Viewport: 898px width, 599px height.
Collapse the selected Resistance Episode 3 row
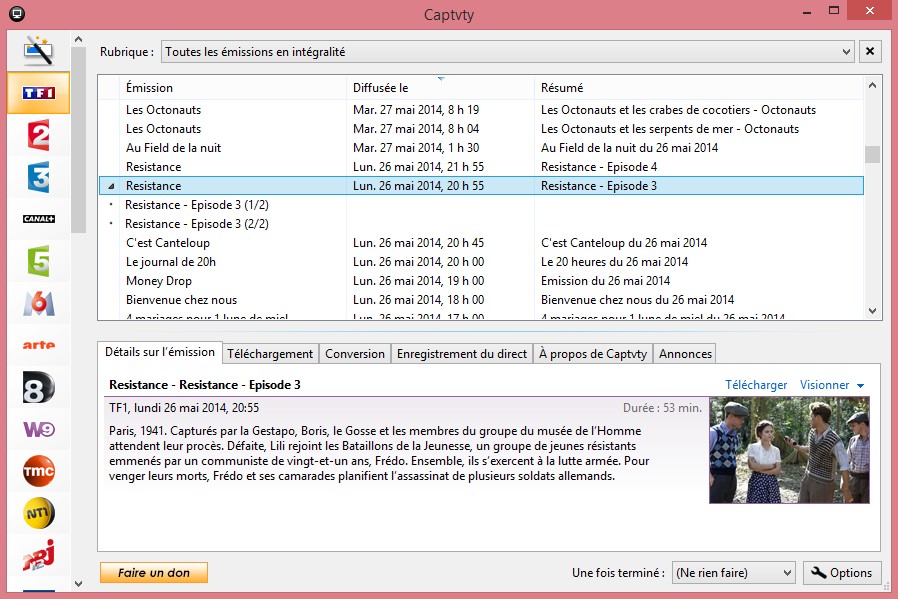click(x=111, y=186)
